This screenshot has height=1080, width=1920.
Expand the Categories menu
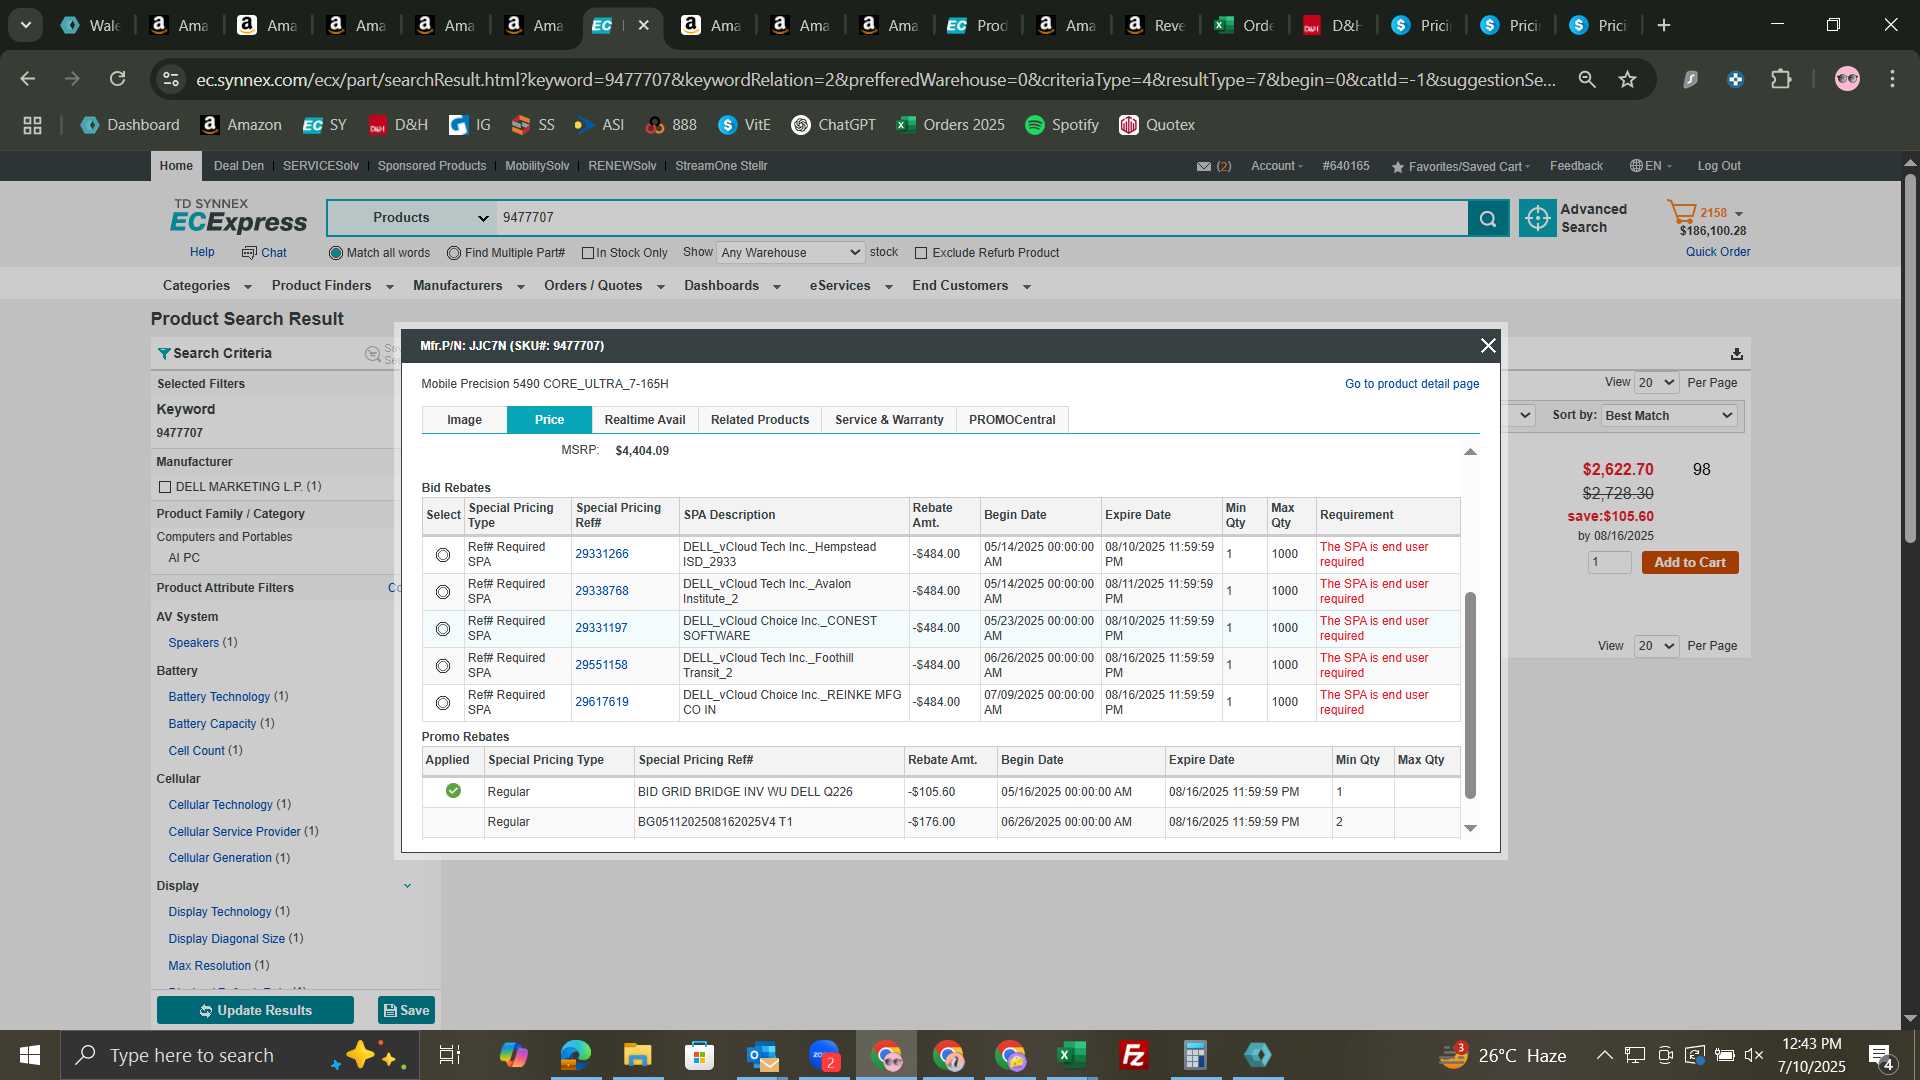tap(207, 286)
